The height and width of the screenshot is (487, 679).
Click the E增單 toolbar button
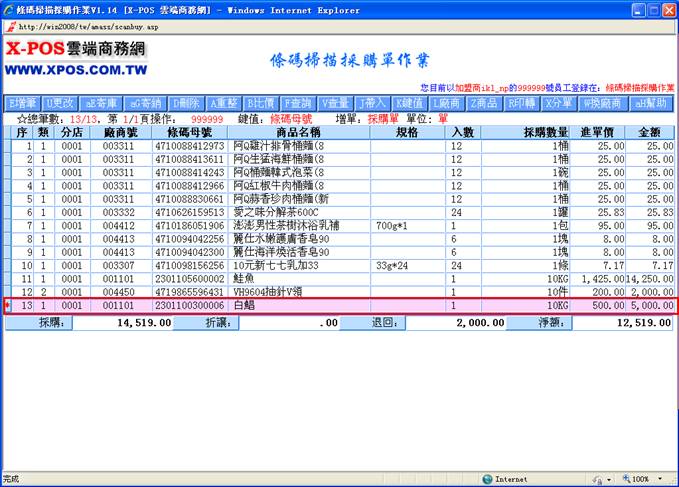click(x=22, y=103)
